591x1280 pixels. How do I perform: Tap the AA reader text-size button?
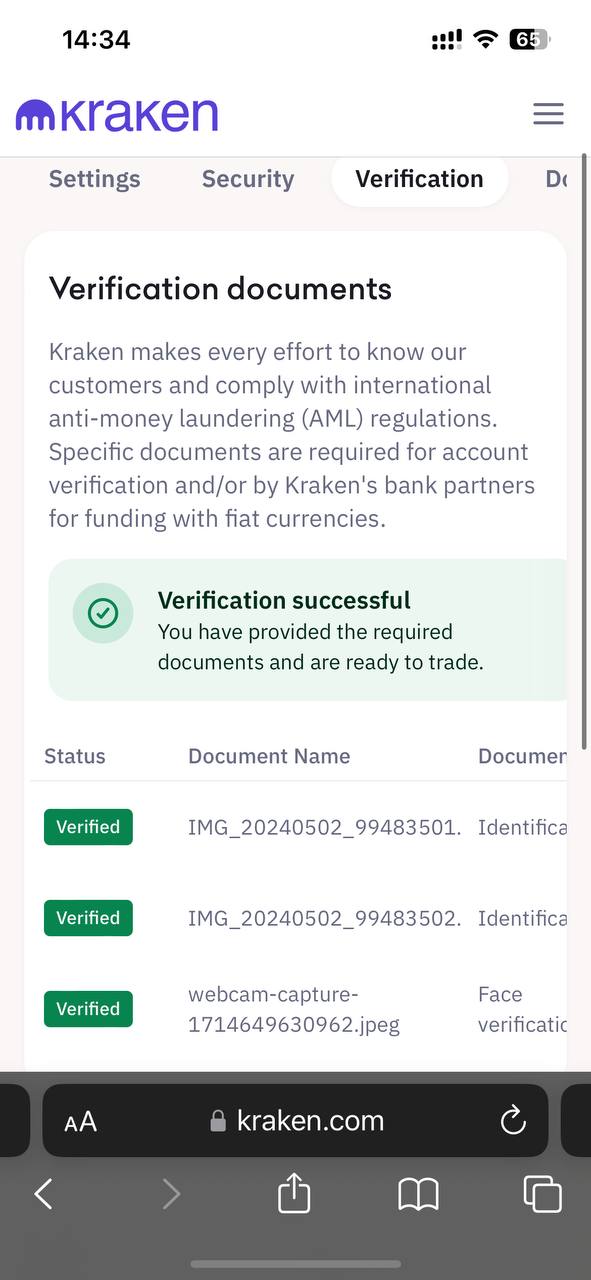coord(80,1121)
